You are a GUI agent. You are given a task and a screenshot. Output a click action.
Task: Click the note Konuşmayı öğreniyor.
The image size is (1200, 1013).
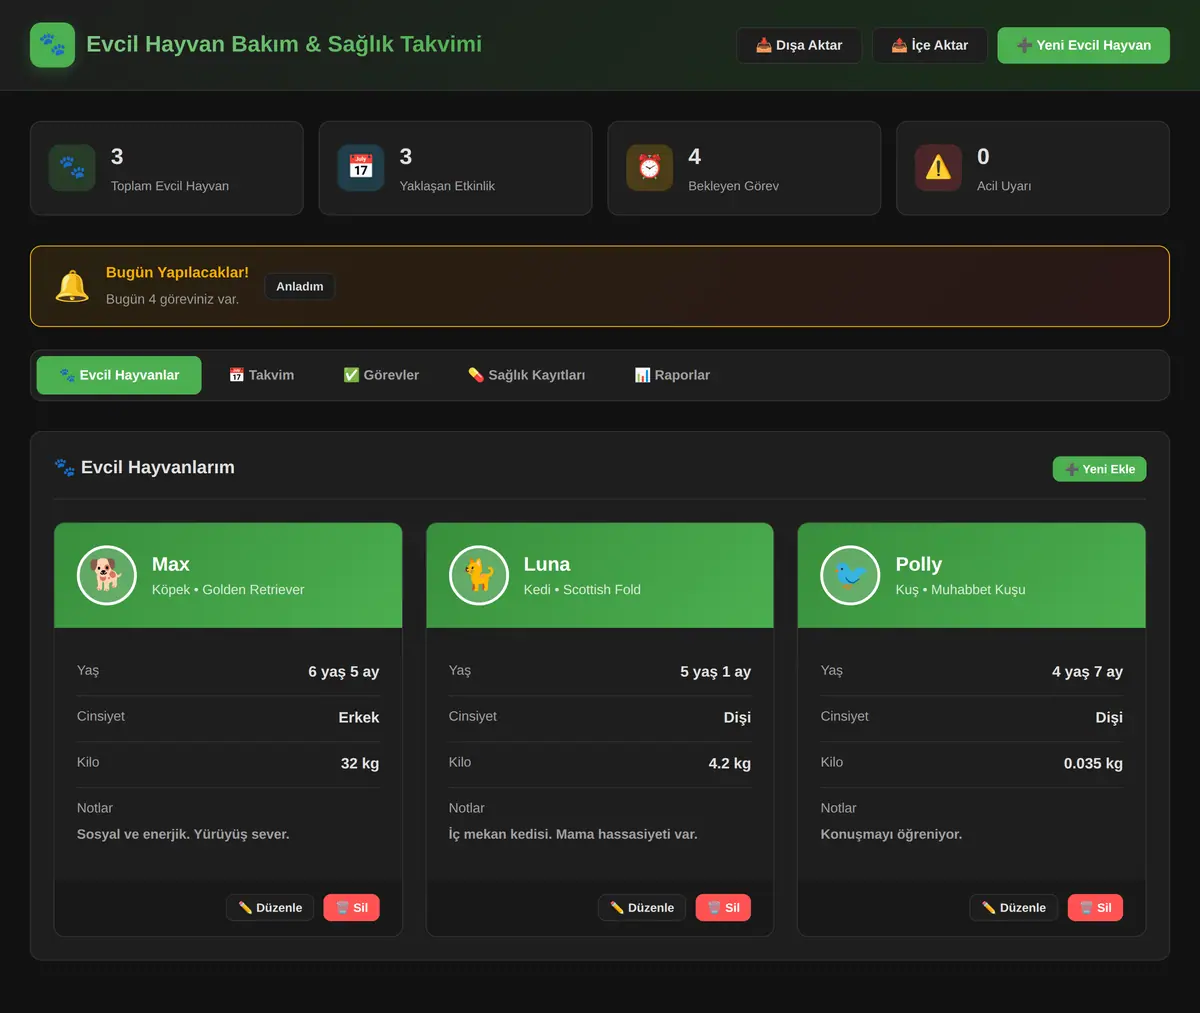click(x=892, y=834)
